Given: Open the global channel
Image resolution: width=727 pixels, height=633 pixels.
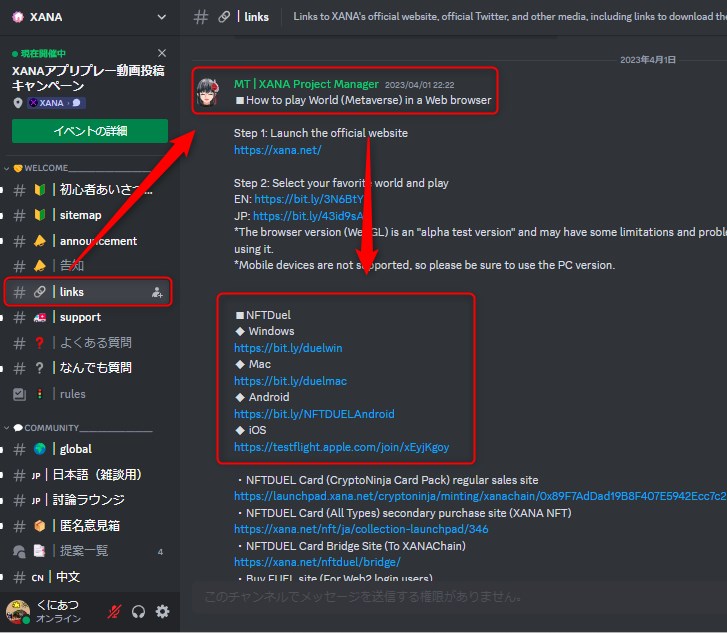Looking at the screenshot, I should click(88, 449).
